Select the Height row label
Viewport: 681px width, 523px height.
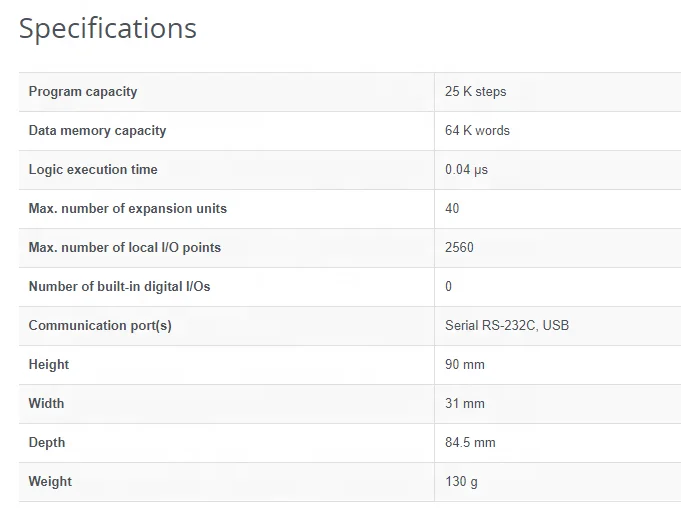pos(49,365)
